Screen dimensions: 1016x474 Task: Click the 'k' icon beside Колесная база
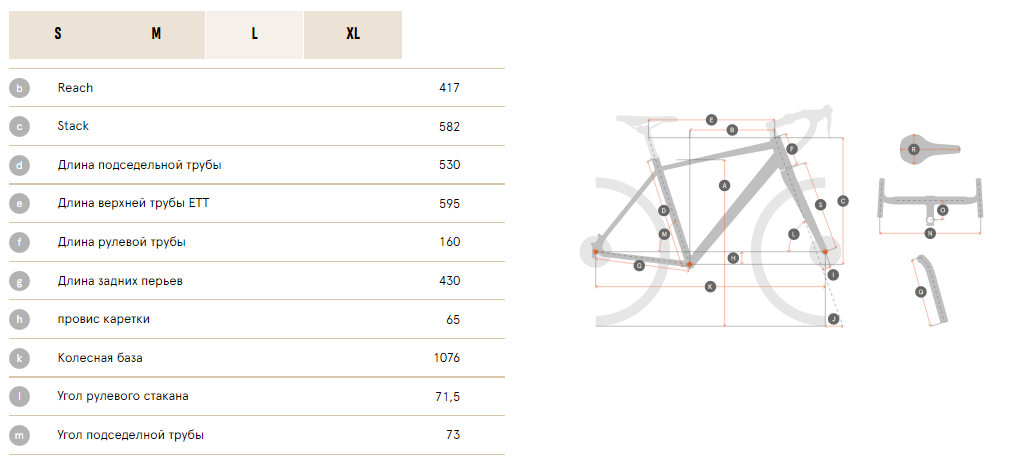click(19, 358)
